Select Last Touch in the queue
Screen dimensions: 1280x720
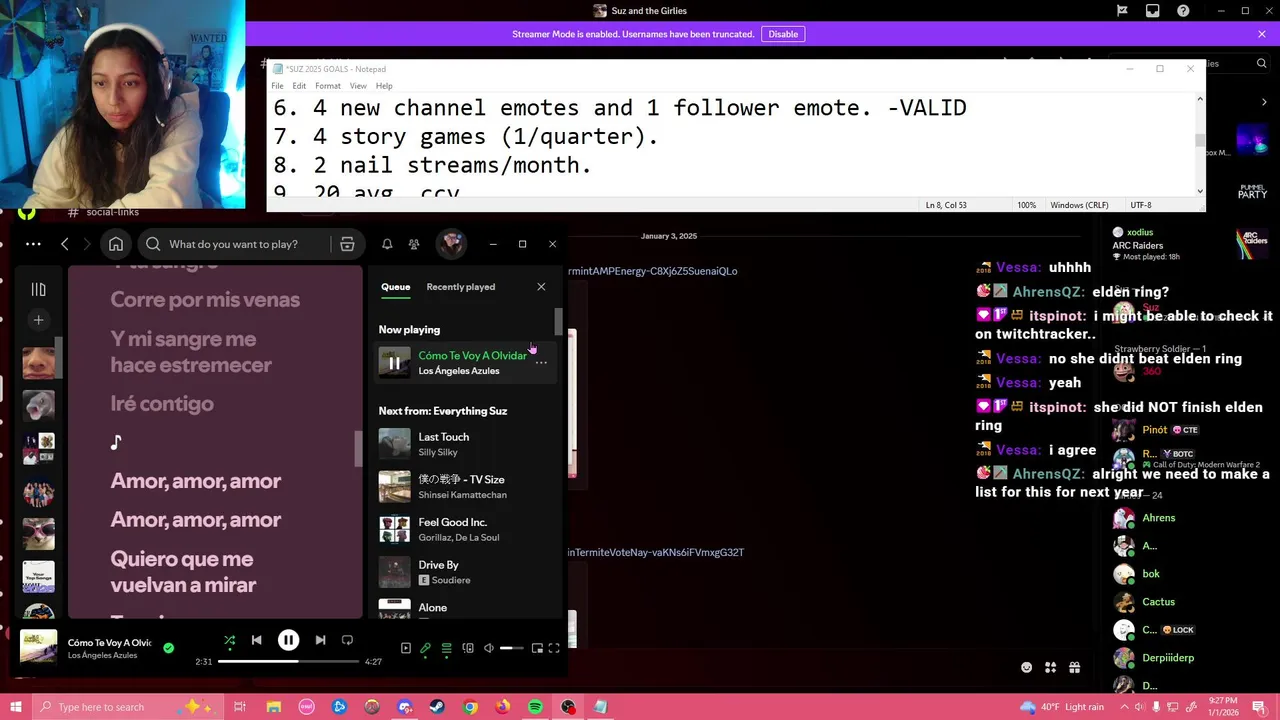(x=464, y=444)
